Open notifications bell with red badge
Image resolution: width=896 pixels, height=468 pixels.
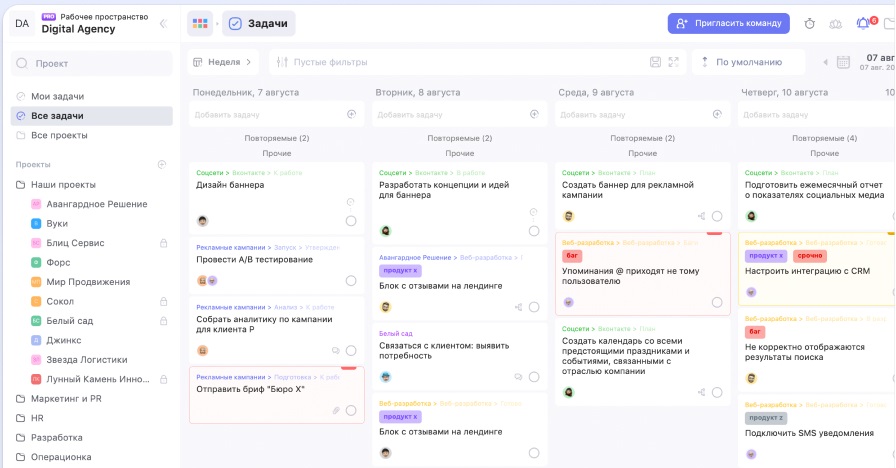click(x=863, y=23)
